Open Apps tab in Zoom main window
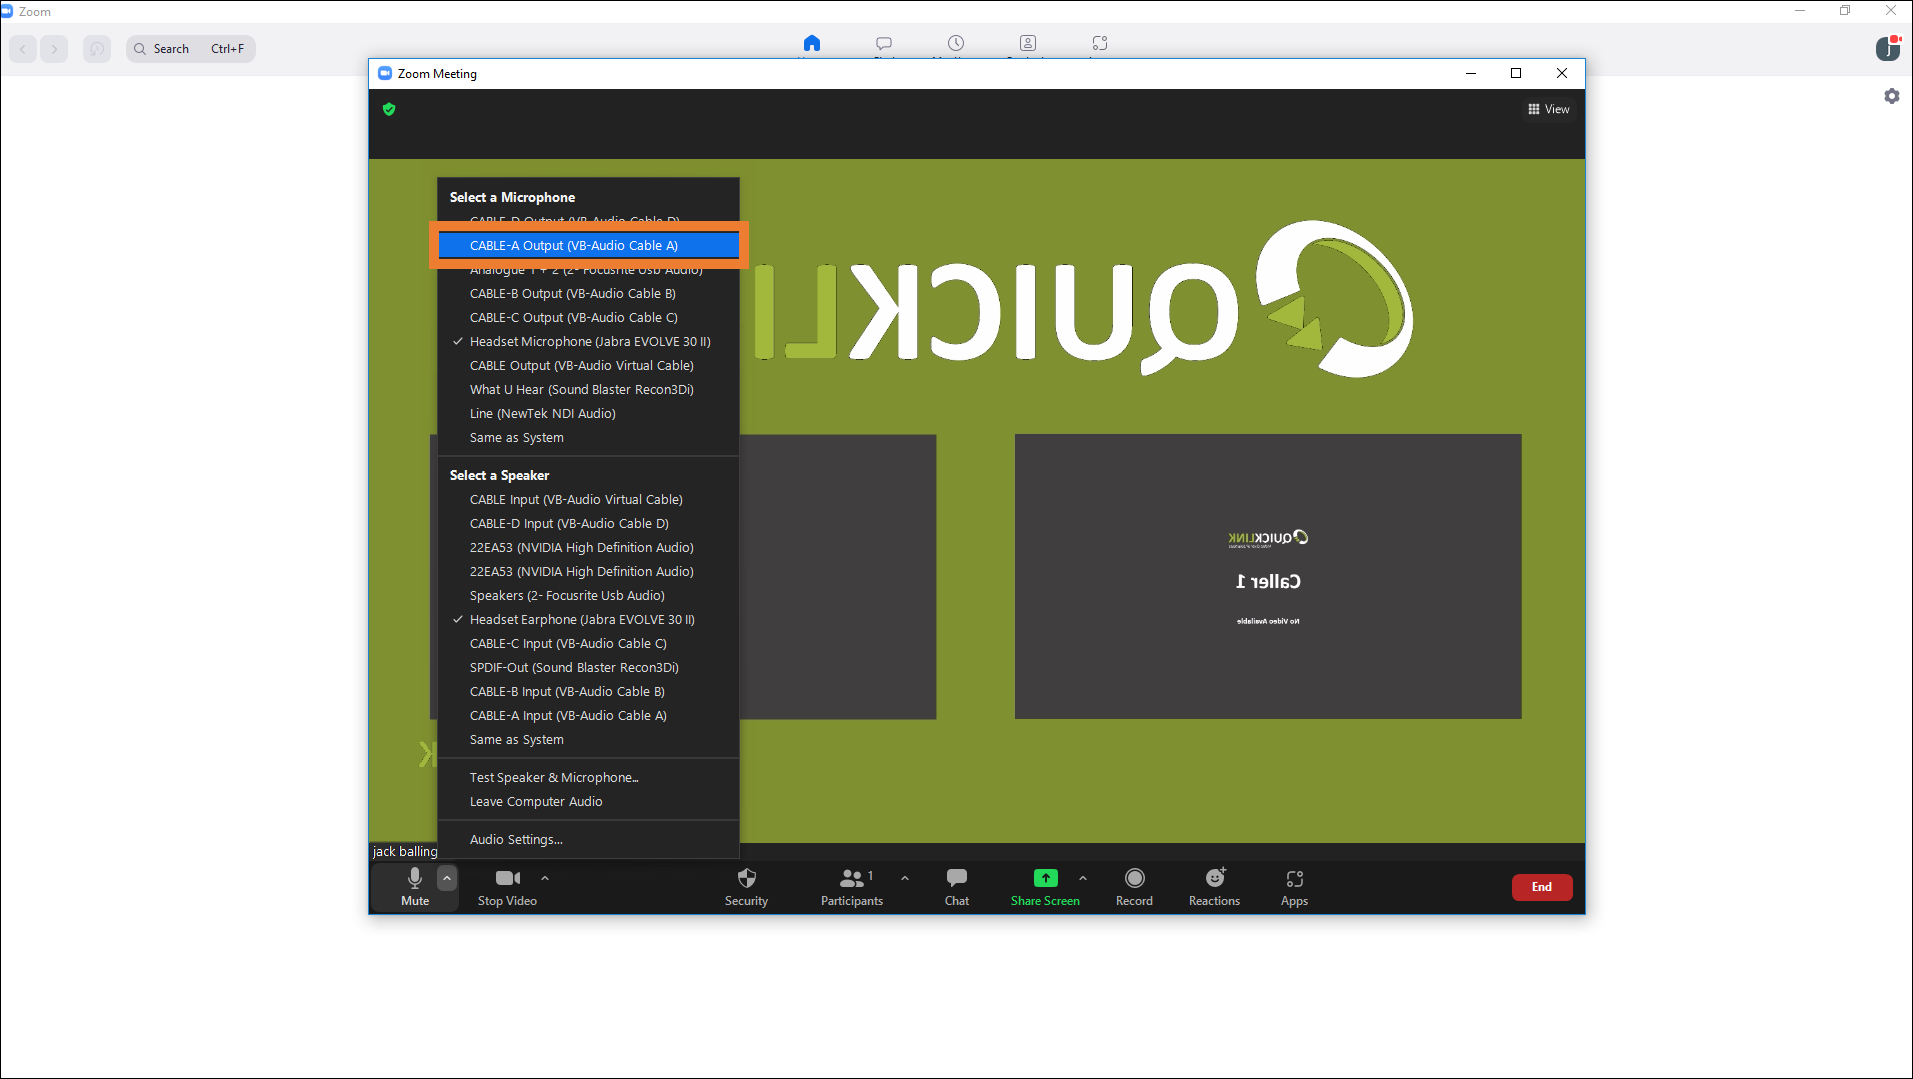This screenshot has width=1913, height=1079. click(x=1100, y=43)
